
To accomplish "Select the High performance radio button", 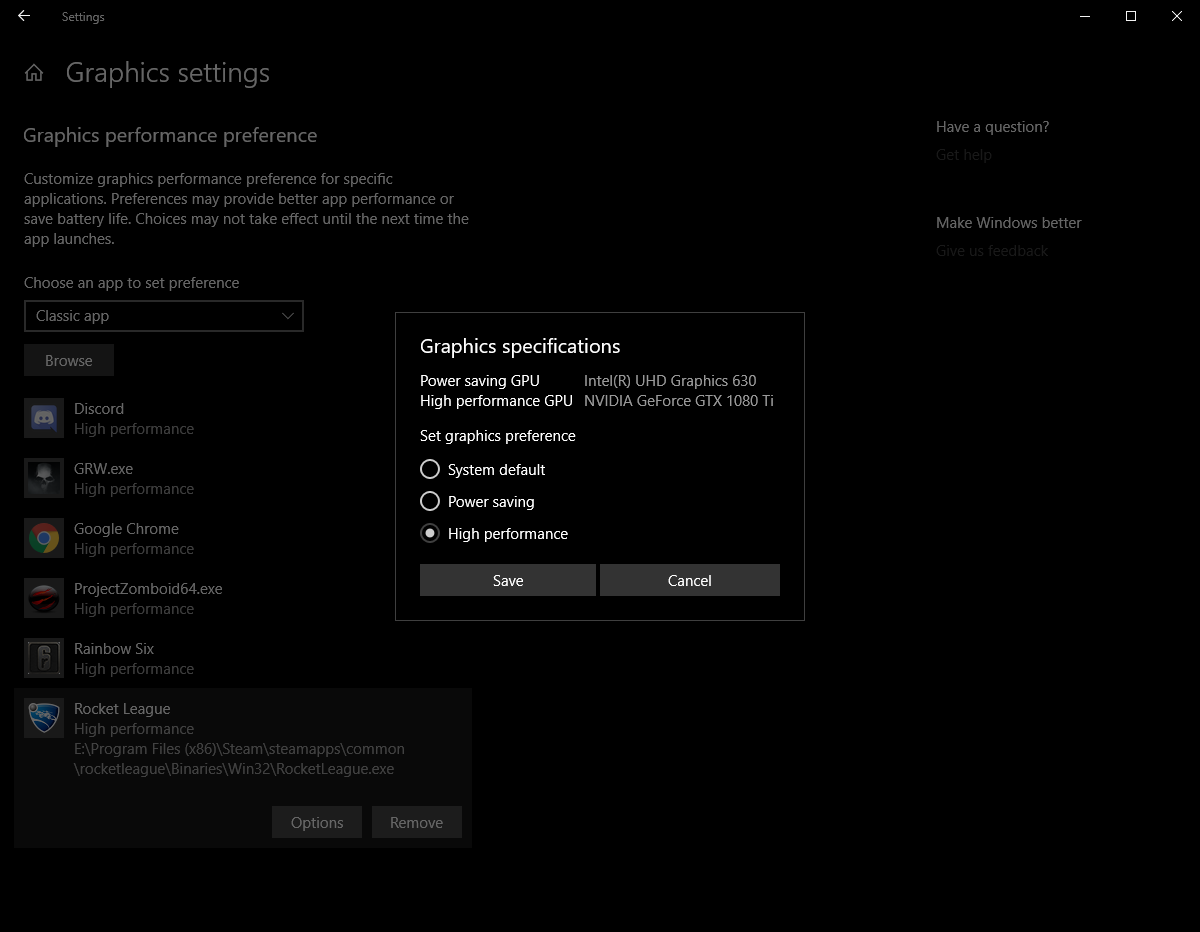I will (x=430, y=533).
